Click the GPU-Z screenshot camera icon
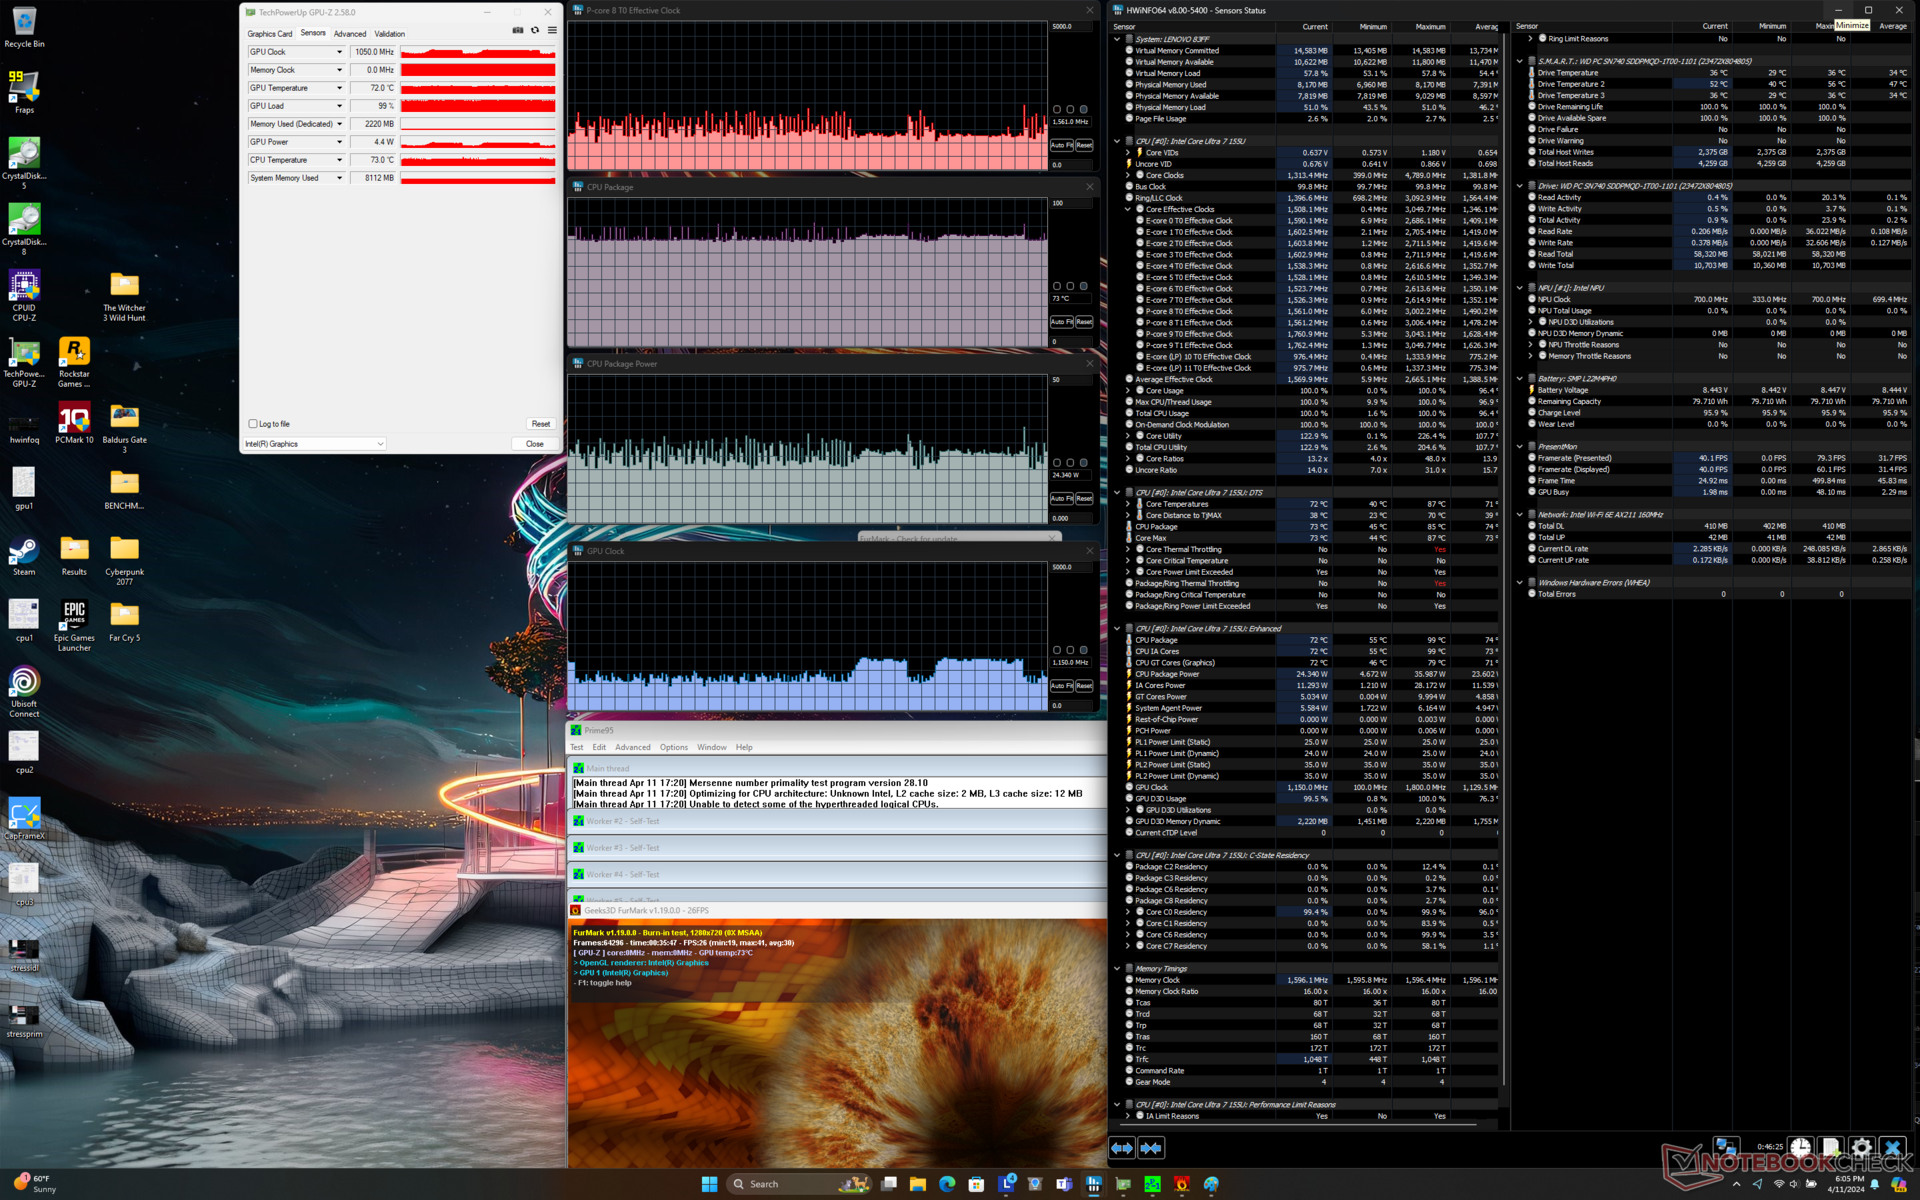Viewport: 1920px width, 1200px height. (518, 31)
